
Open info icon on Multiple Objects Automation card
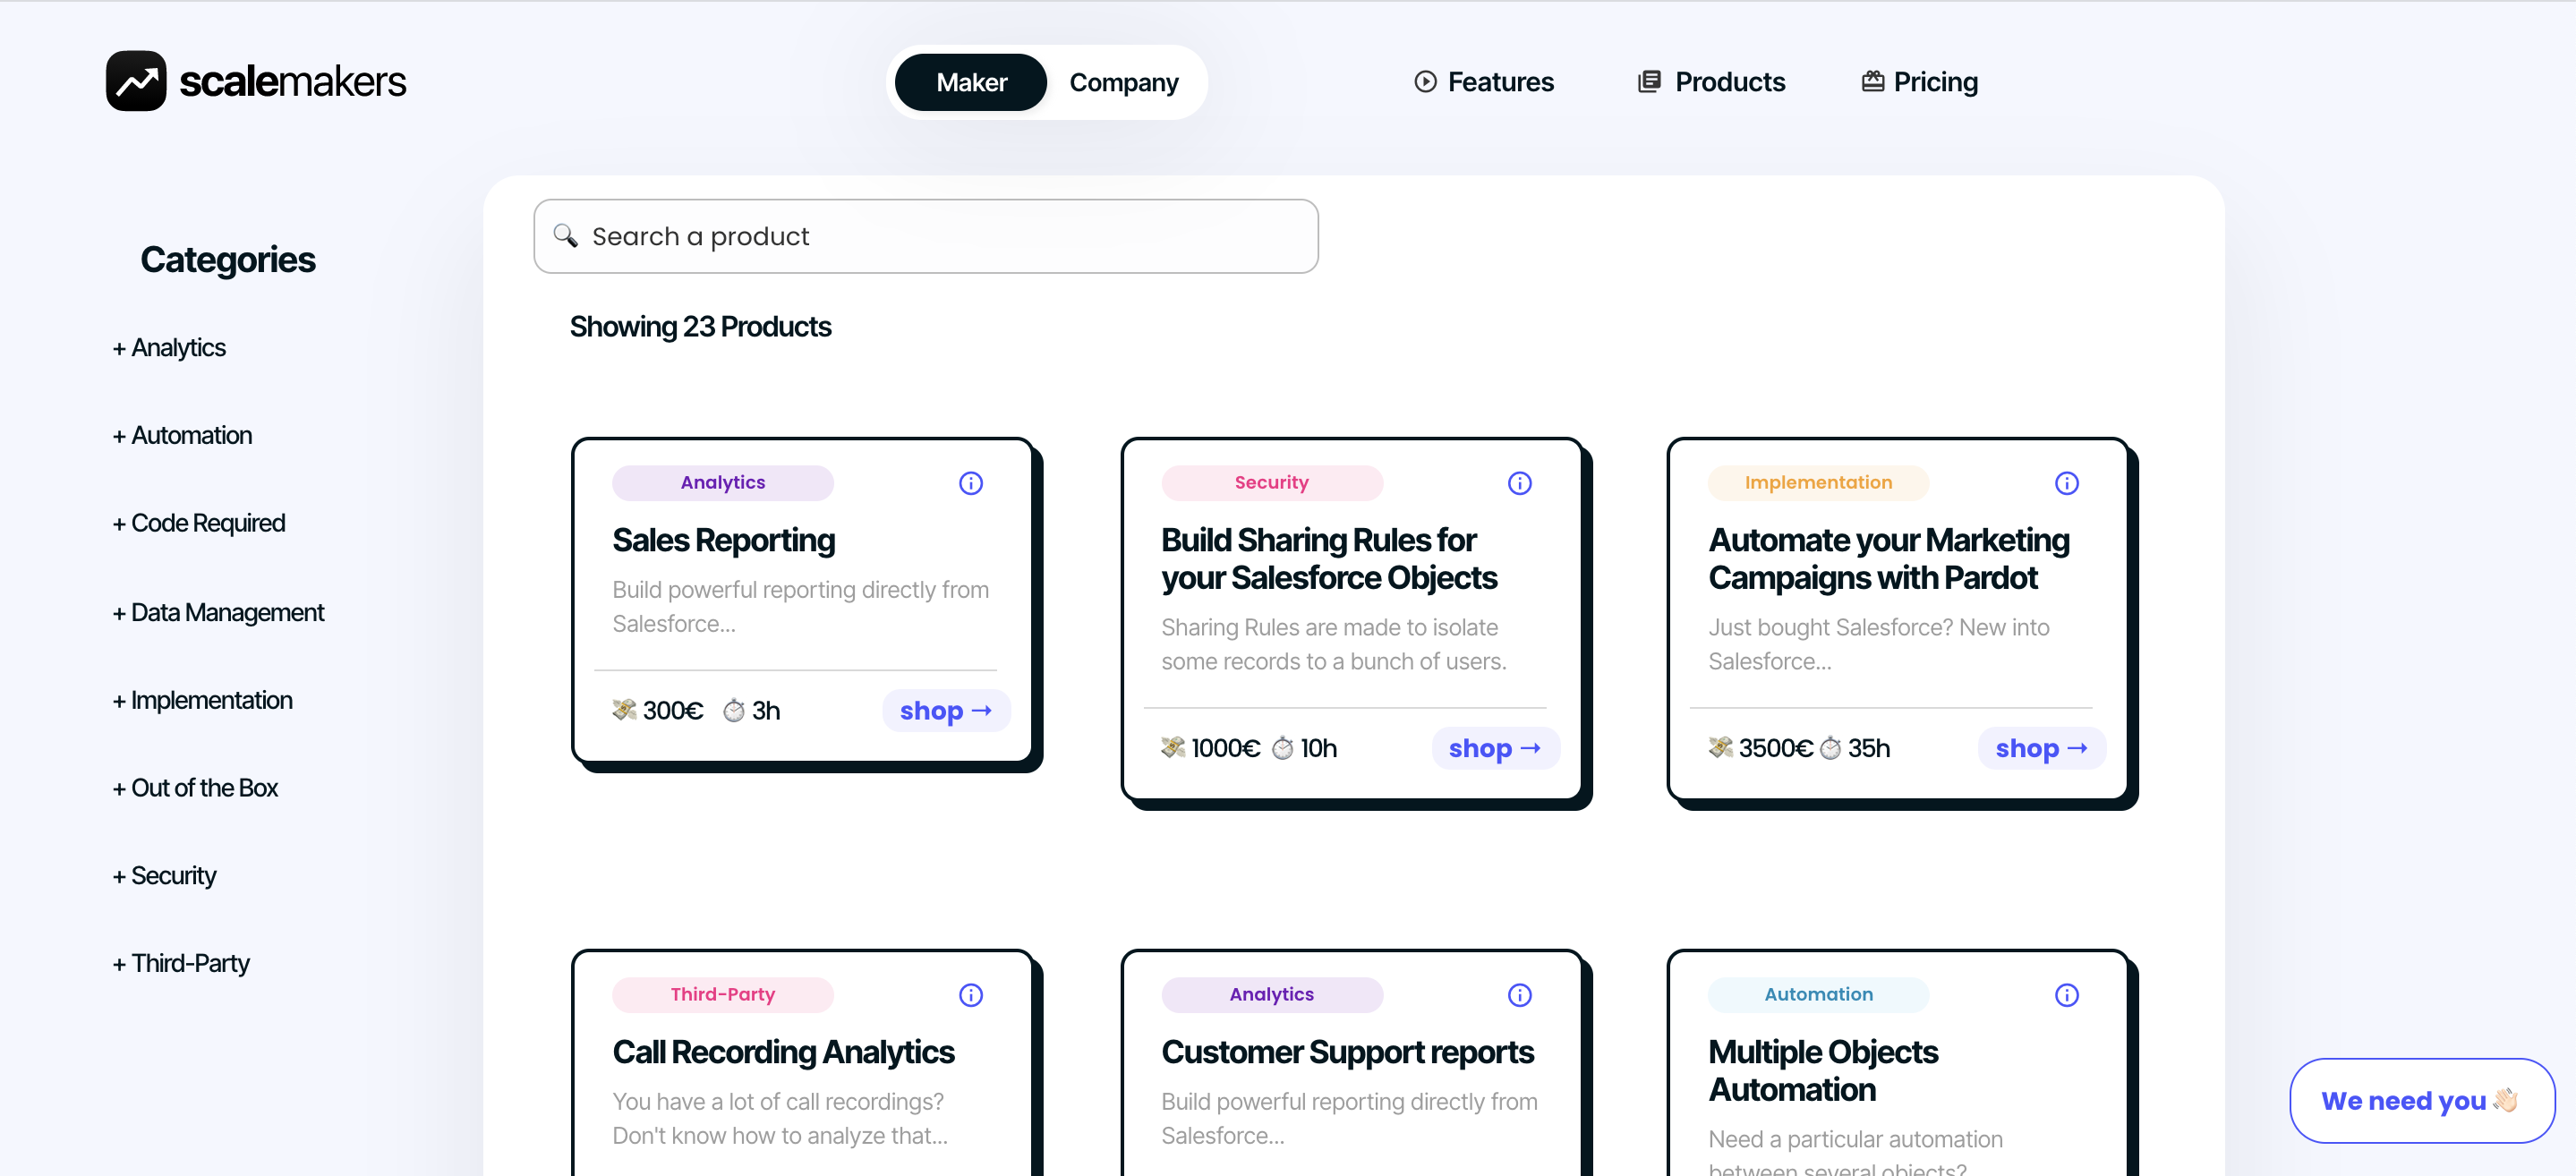[2066, 995]
